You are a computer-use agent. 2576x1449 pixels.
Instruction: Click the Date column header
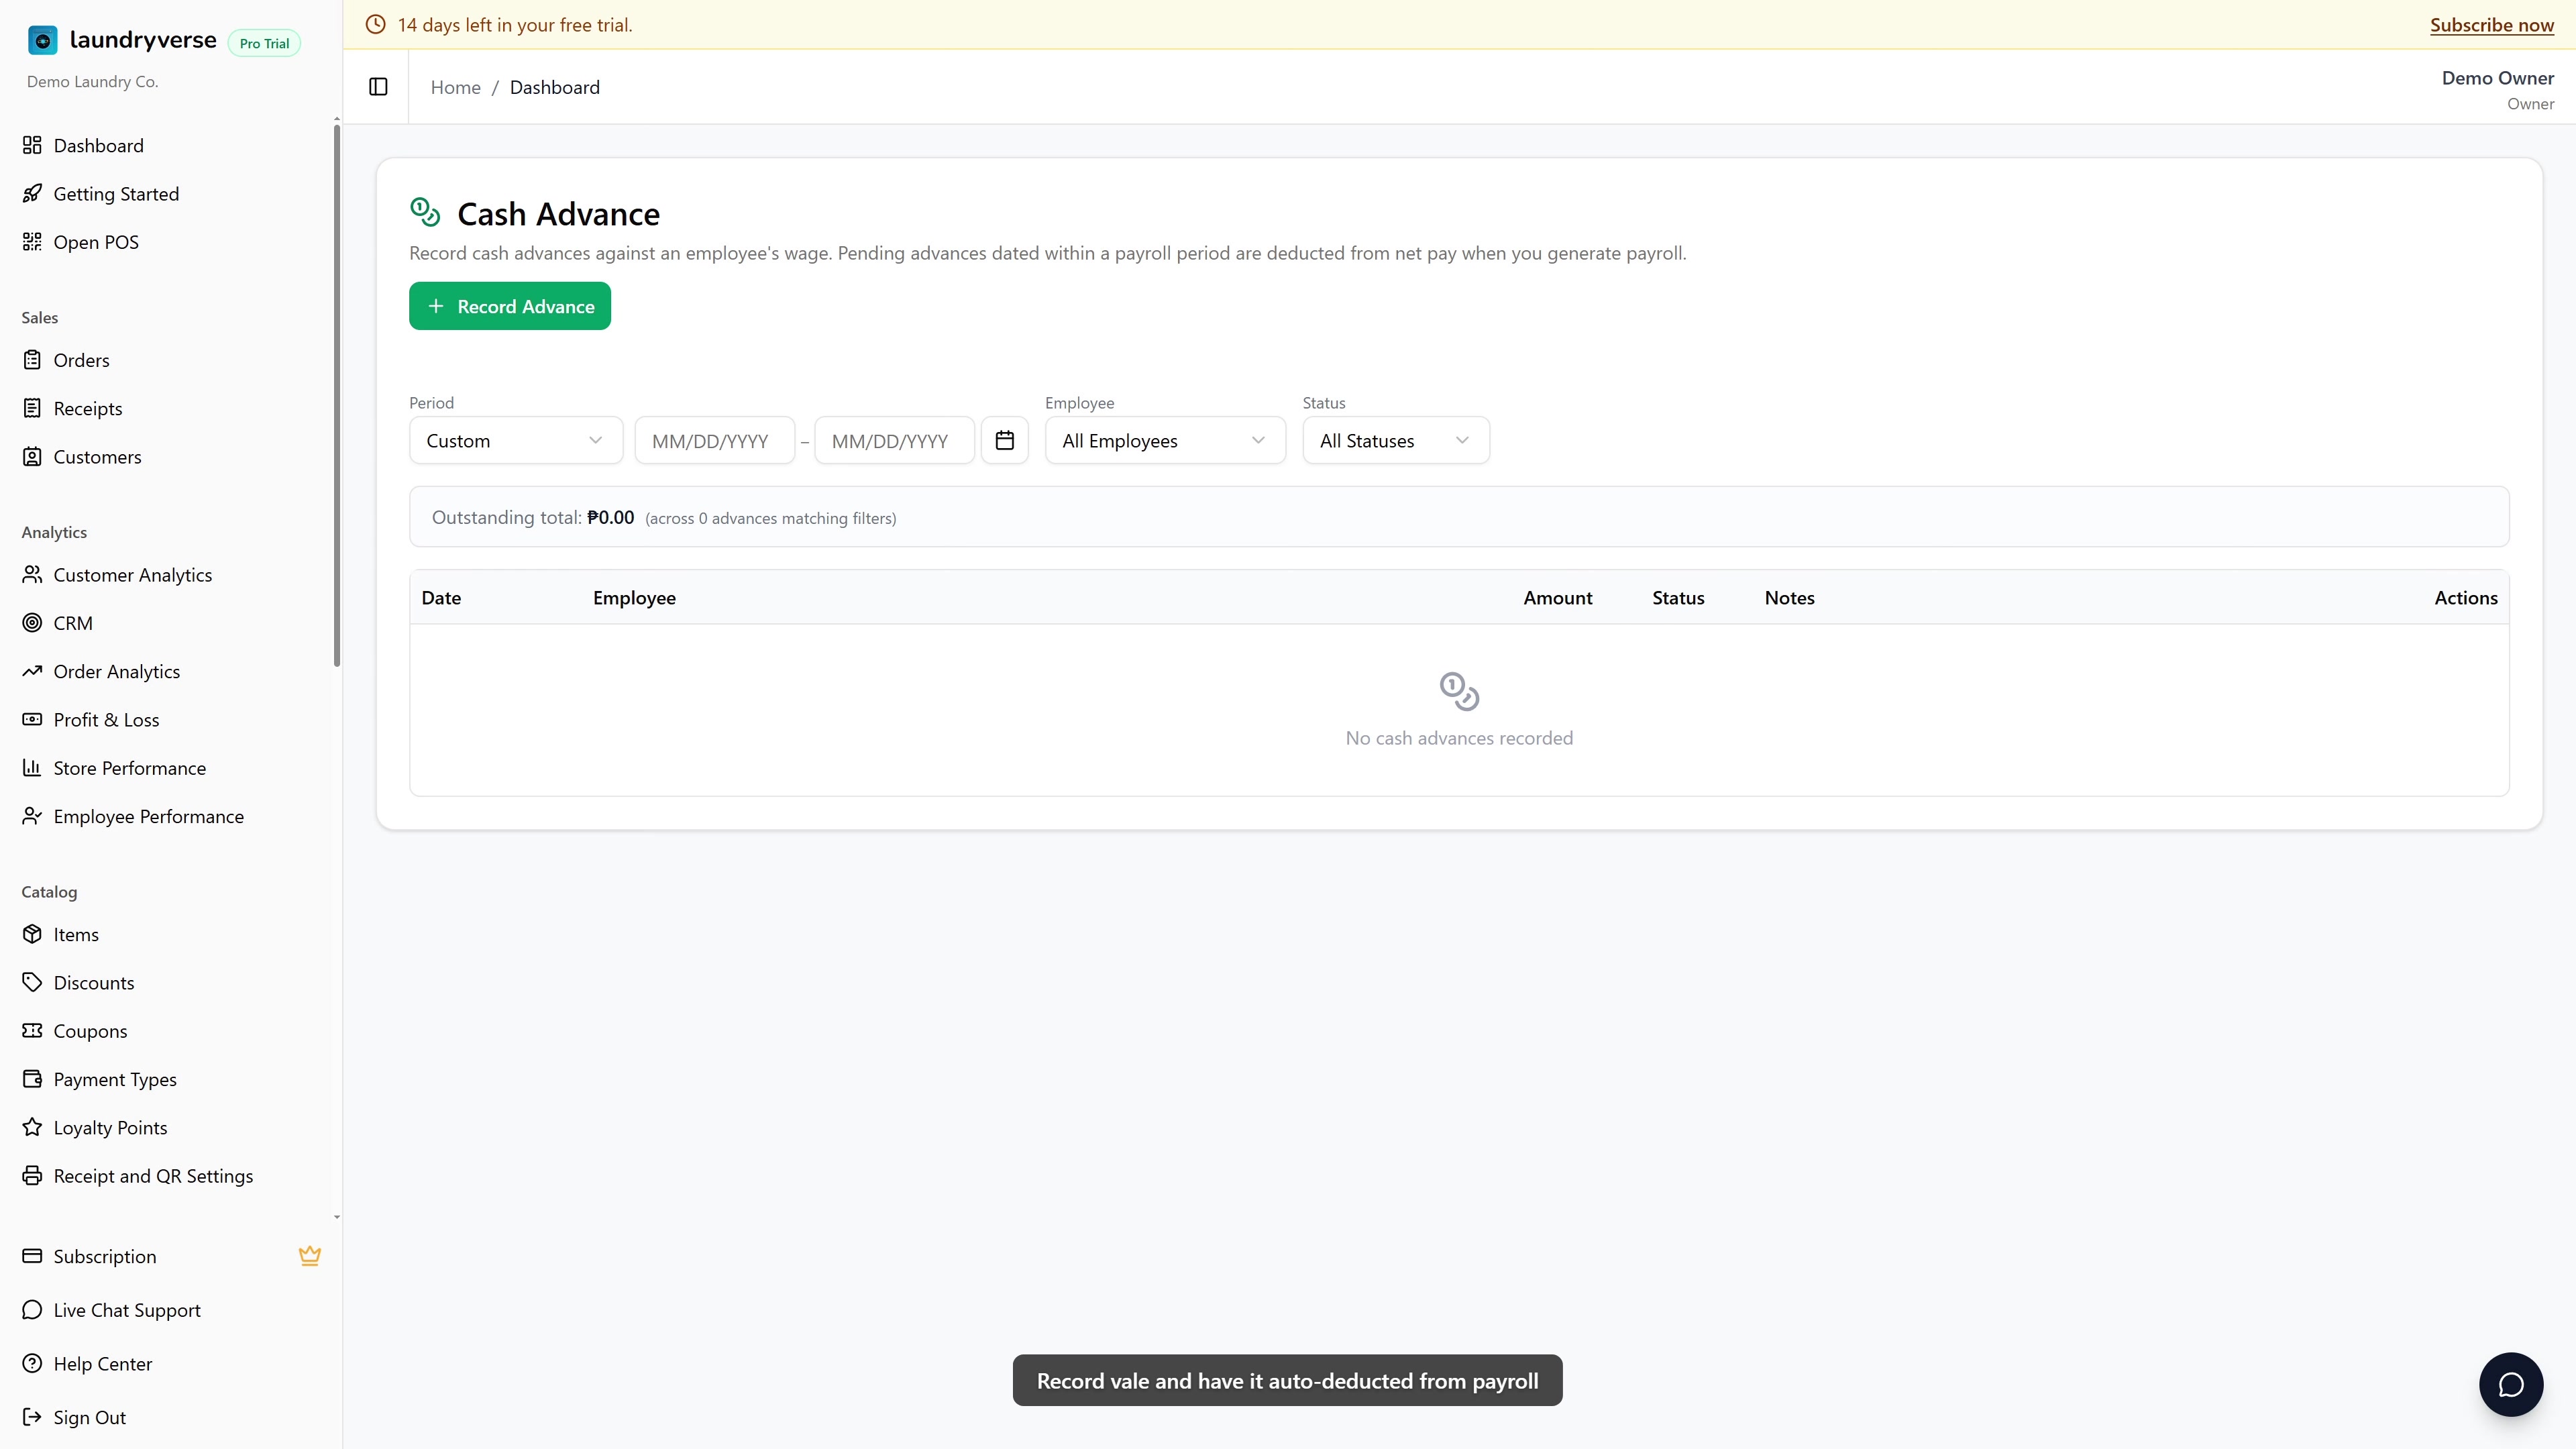point(441,597)
